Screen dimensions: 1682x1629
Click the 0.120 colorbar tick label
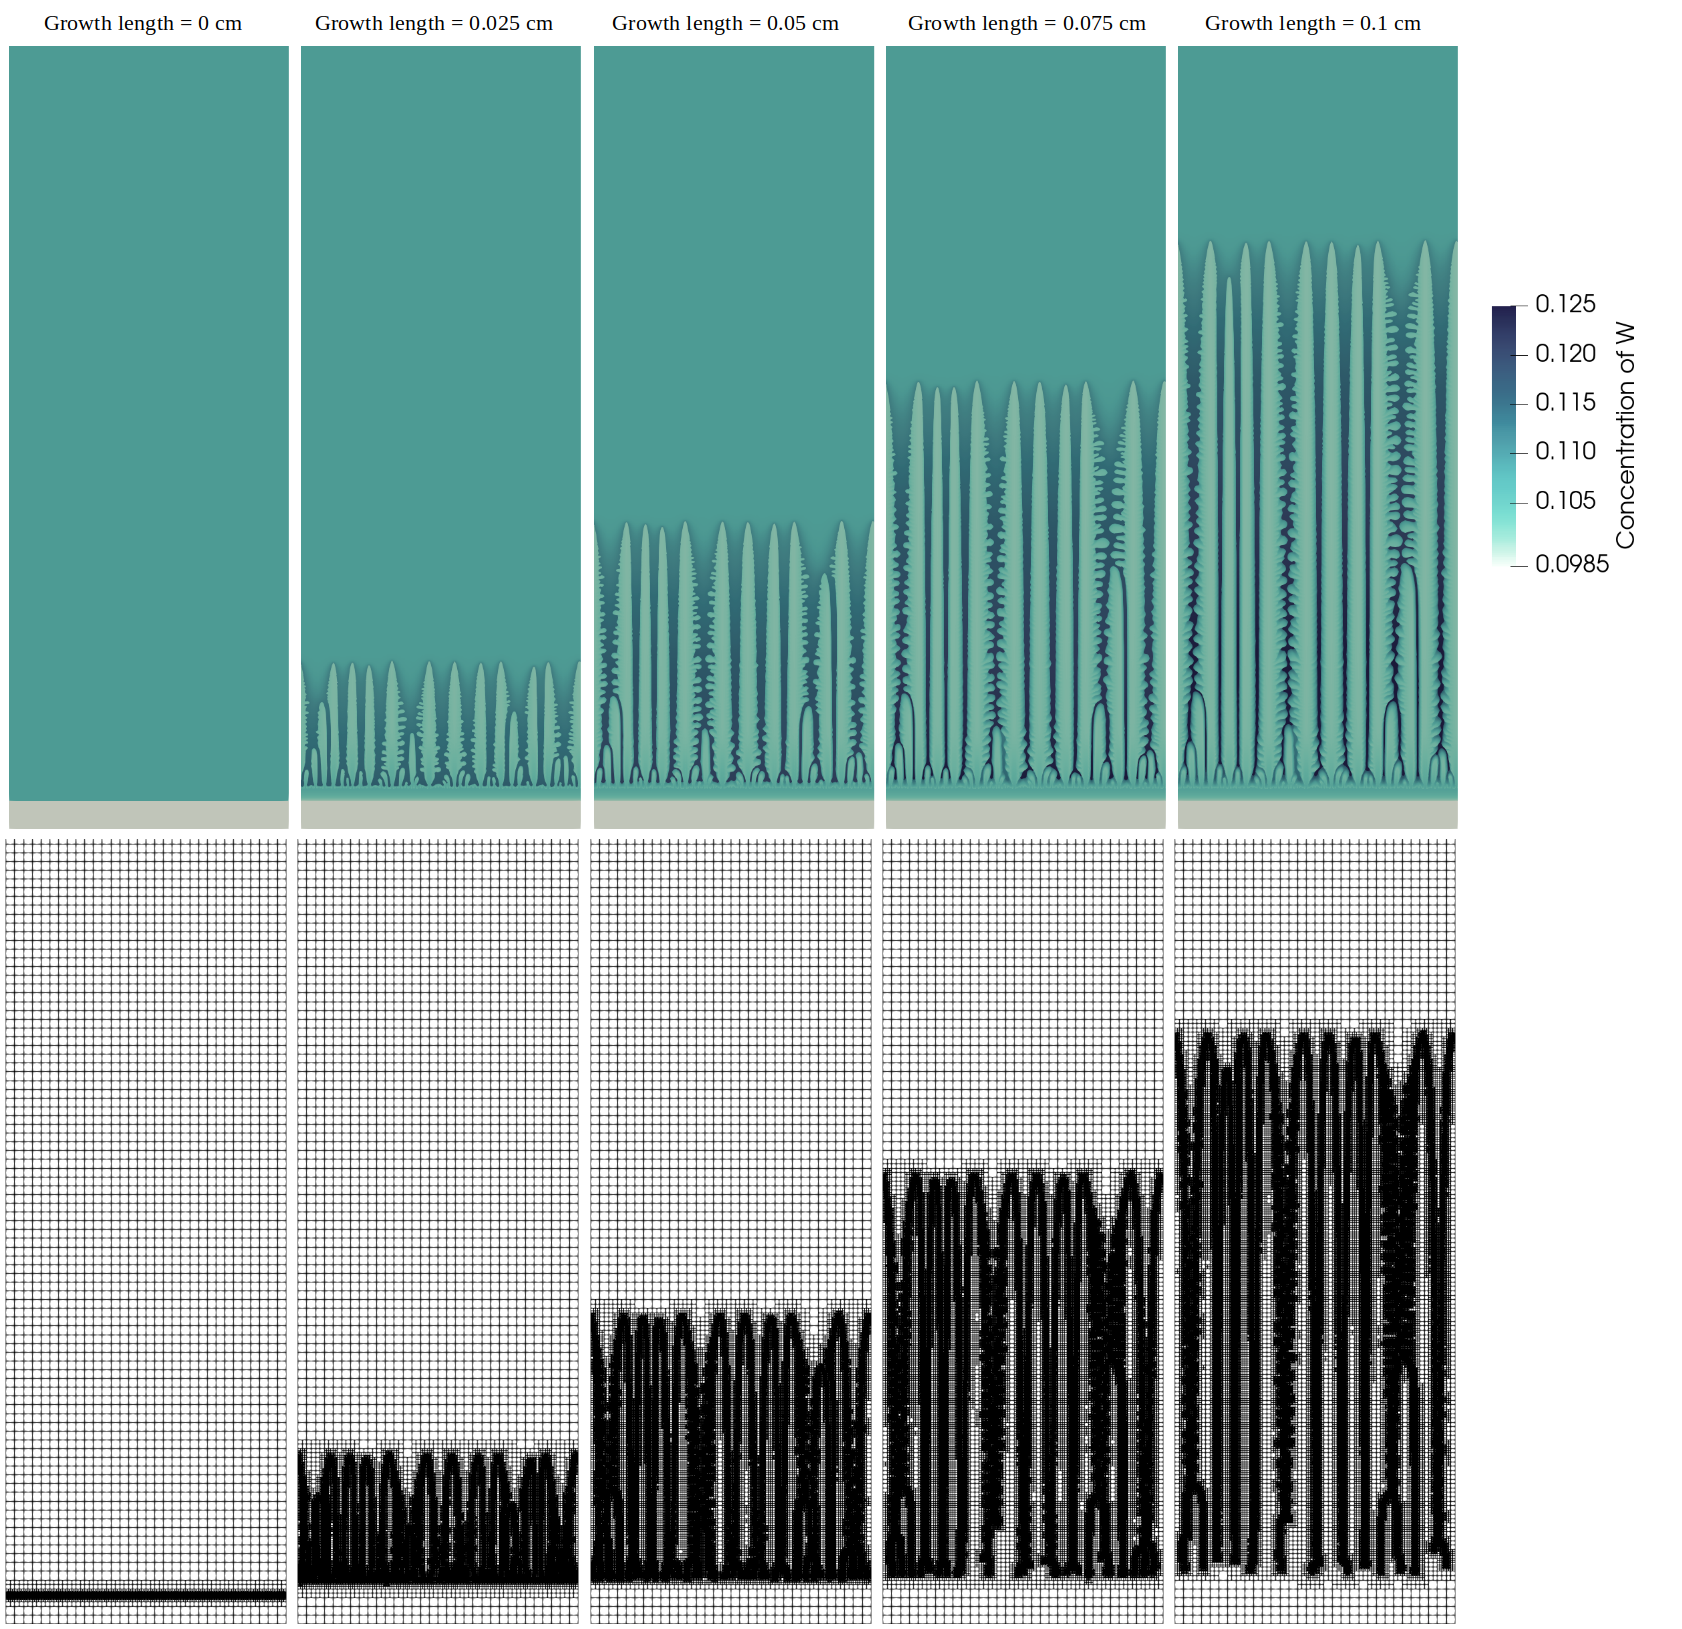(x=1565, y=353)
